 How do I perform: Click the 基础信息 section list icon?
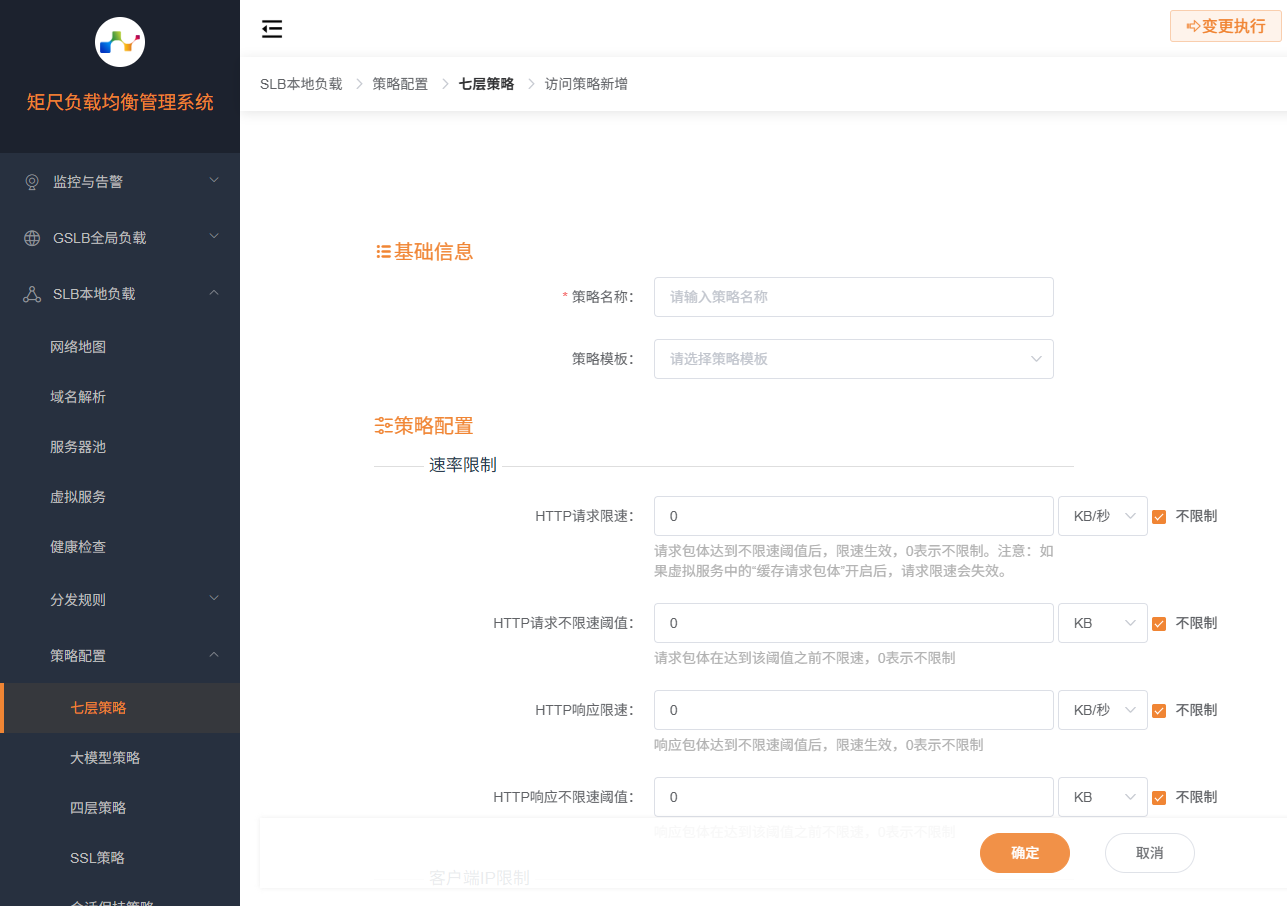(x=381, y=251)
